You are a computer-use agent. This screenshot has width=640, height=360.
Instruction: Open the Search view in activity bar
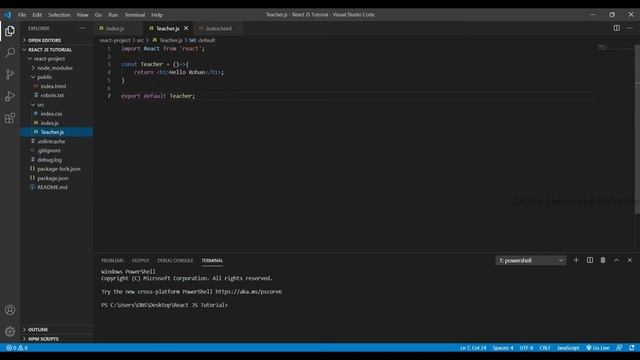pos(10,53)
